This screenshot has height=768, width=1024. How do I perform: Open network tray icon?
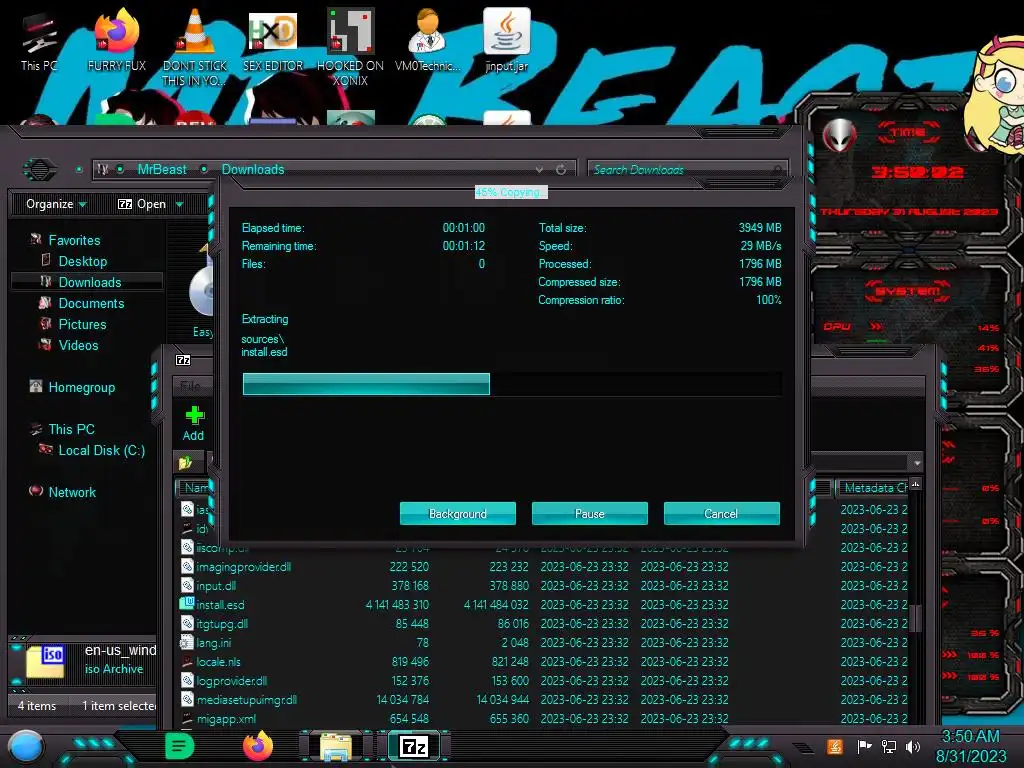[888, 746]
